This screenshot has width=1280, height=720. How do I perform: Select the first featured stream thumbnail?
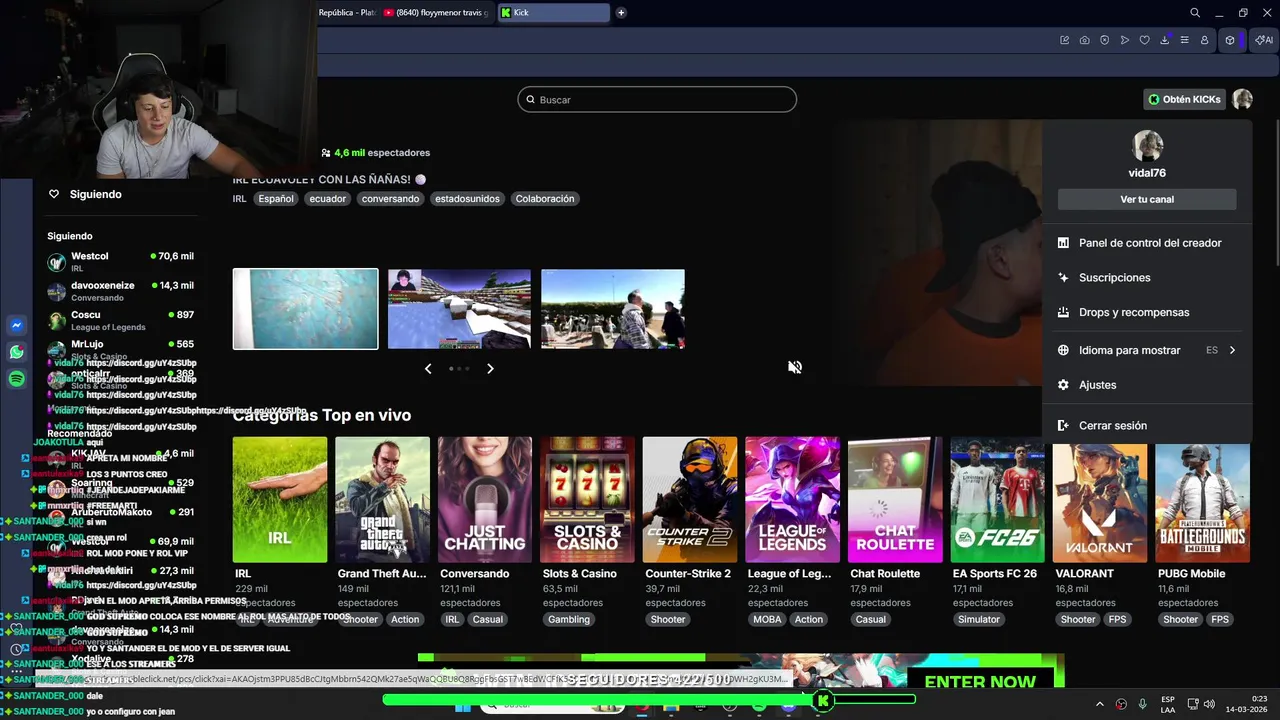(x=306, y=309)
